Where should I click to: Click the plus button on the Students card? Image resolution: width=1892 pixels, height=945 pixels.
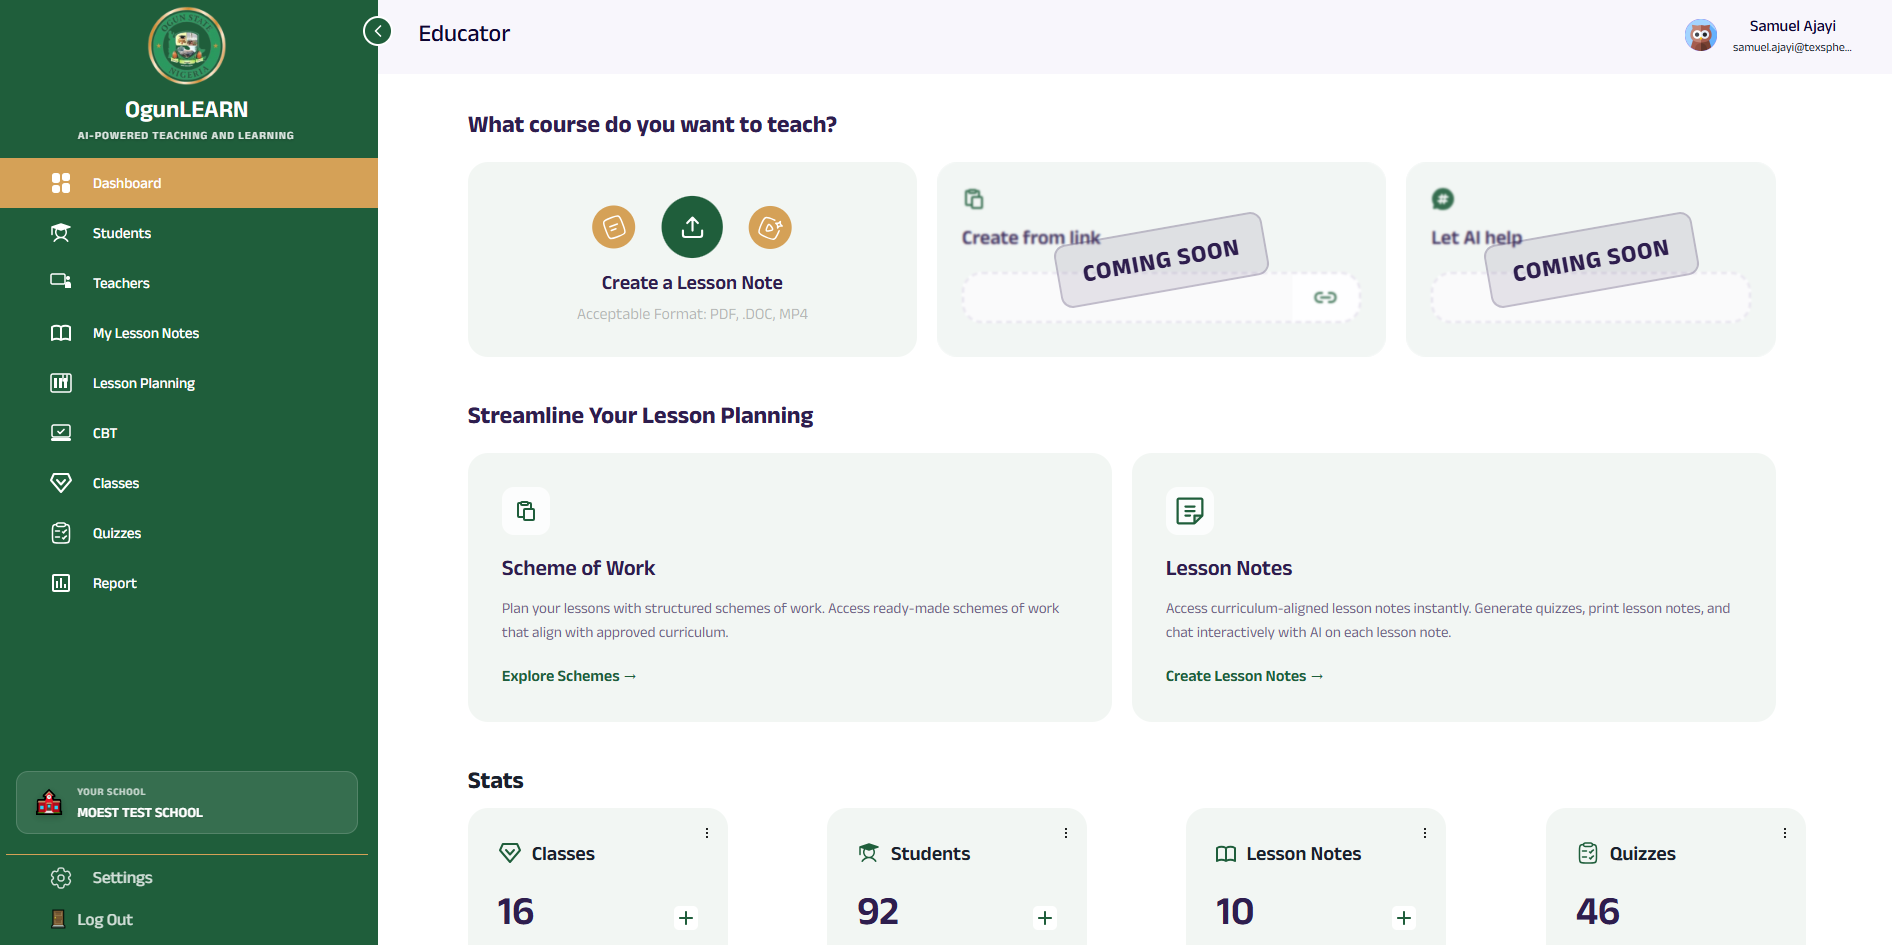pos(1044,917)
